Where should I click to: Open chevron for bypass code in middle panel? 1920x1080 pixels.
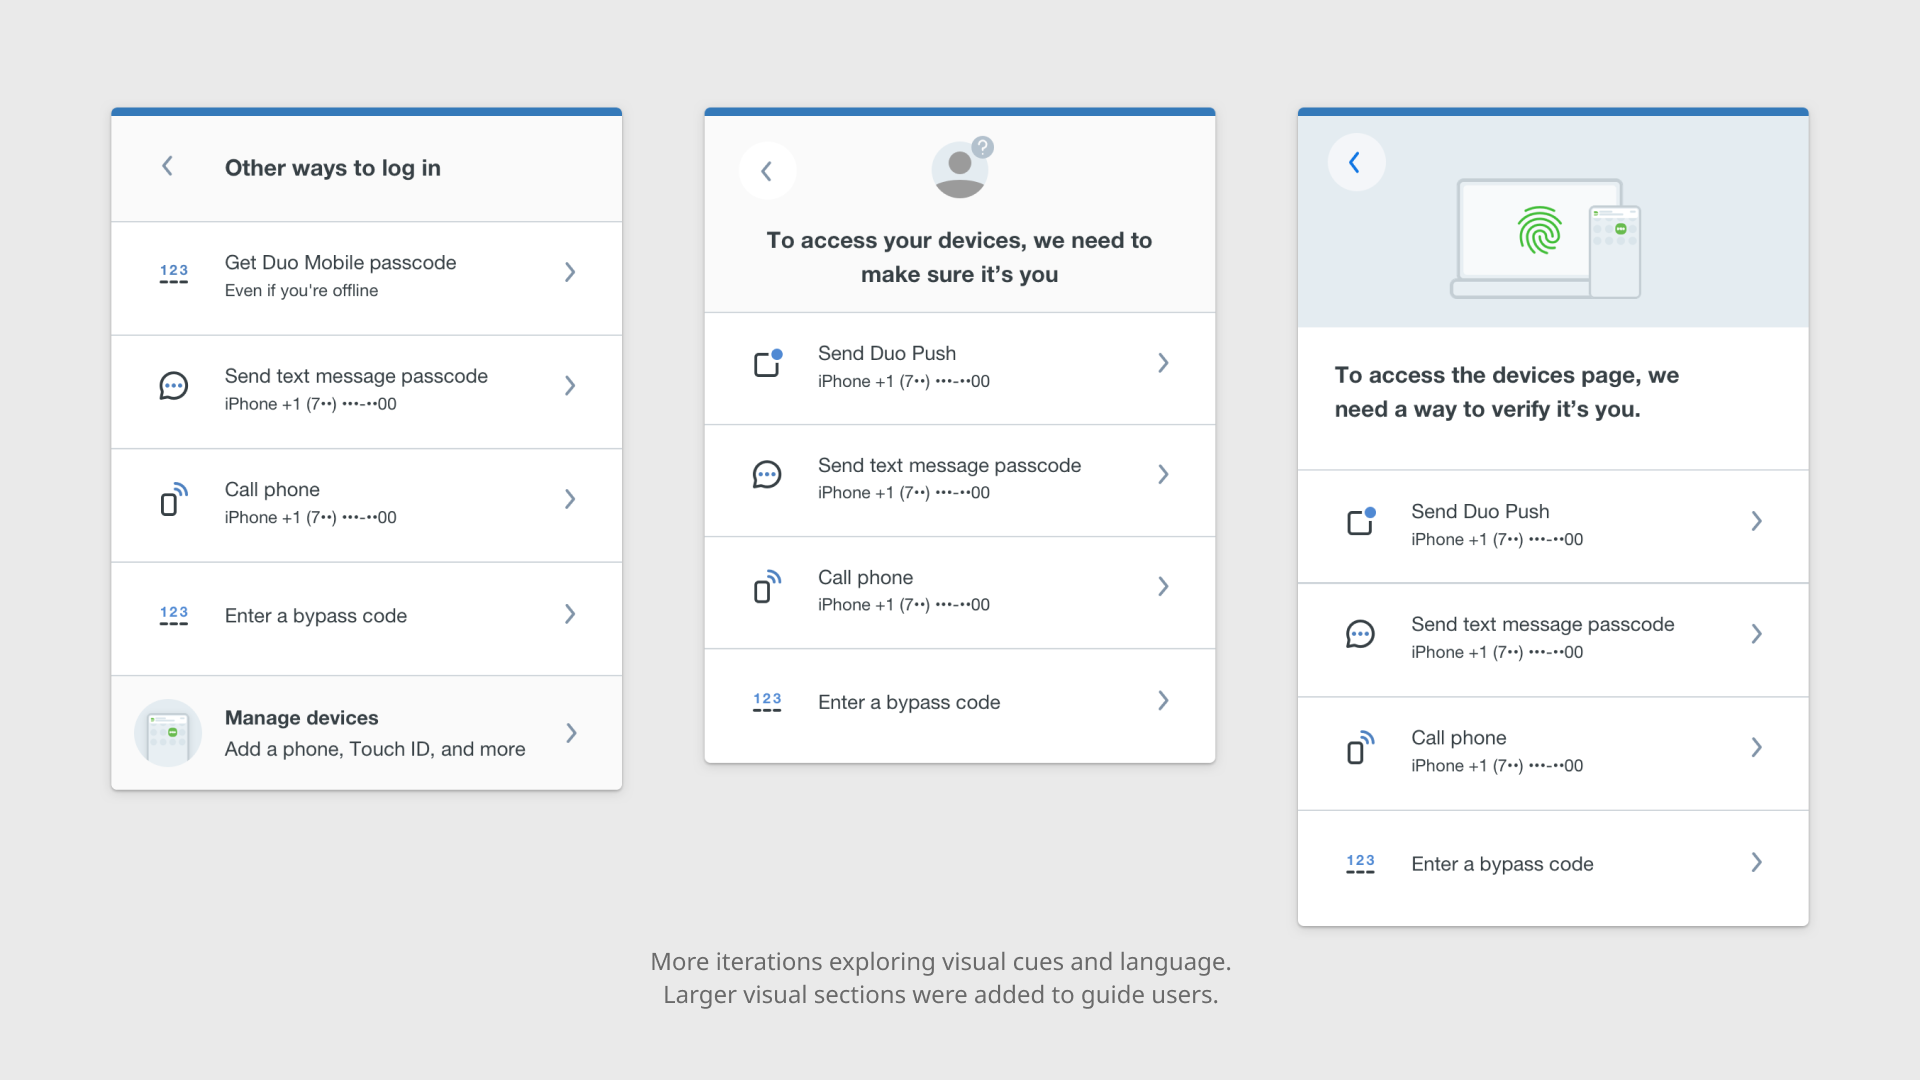coord(1163,701)
